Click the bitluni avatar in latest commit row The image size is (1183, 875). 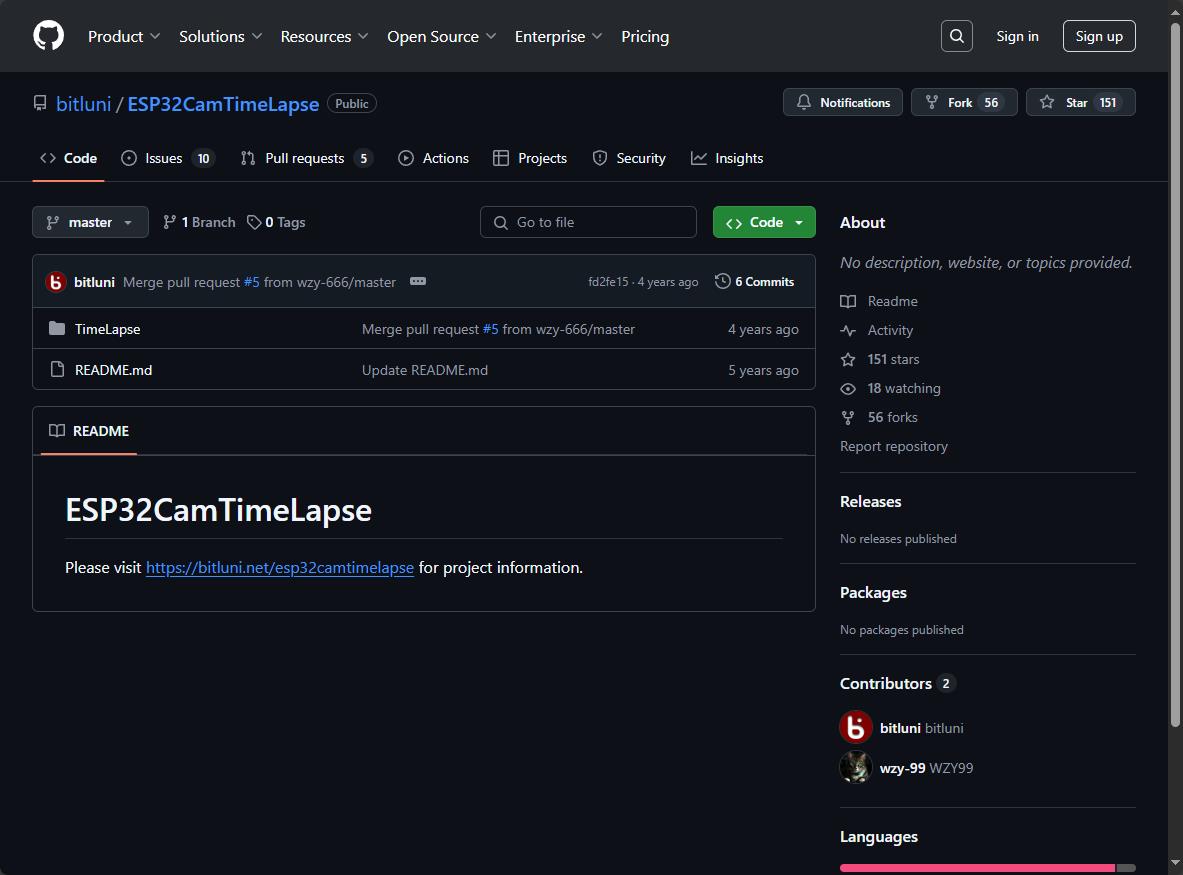[x=56, y=281]
